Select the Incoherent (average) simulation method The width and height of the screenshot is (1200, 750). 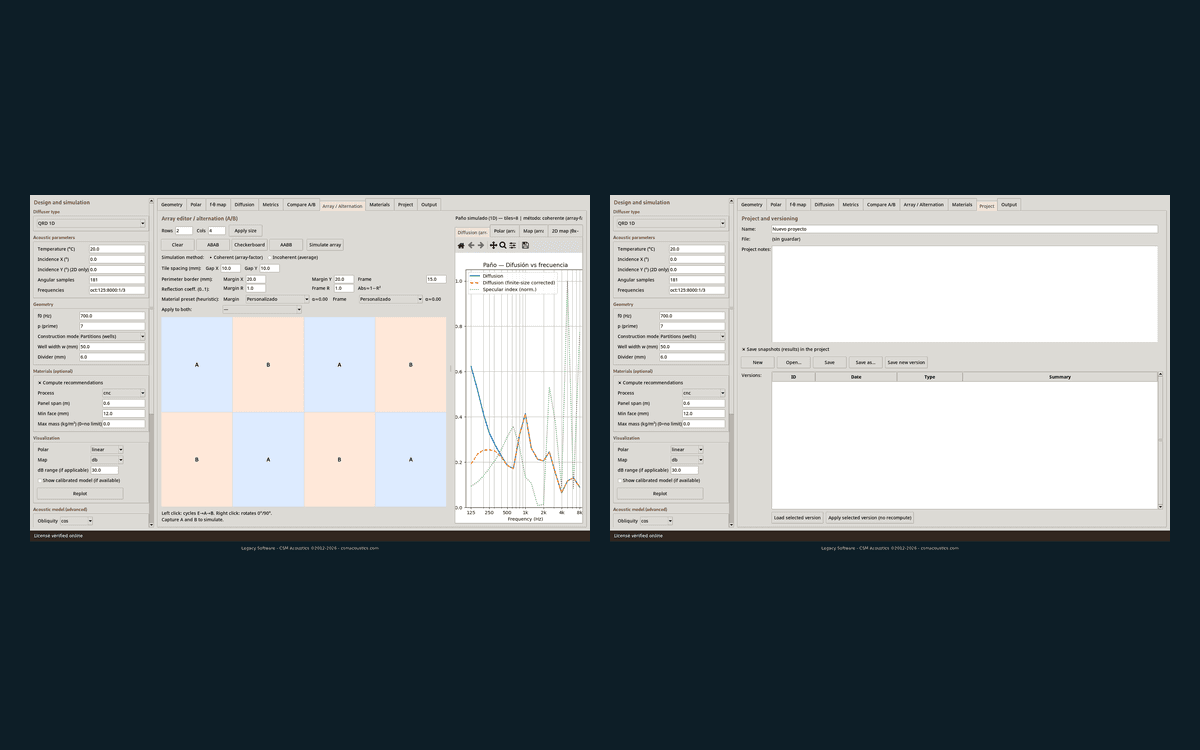pos(295,257)
